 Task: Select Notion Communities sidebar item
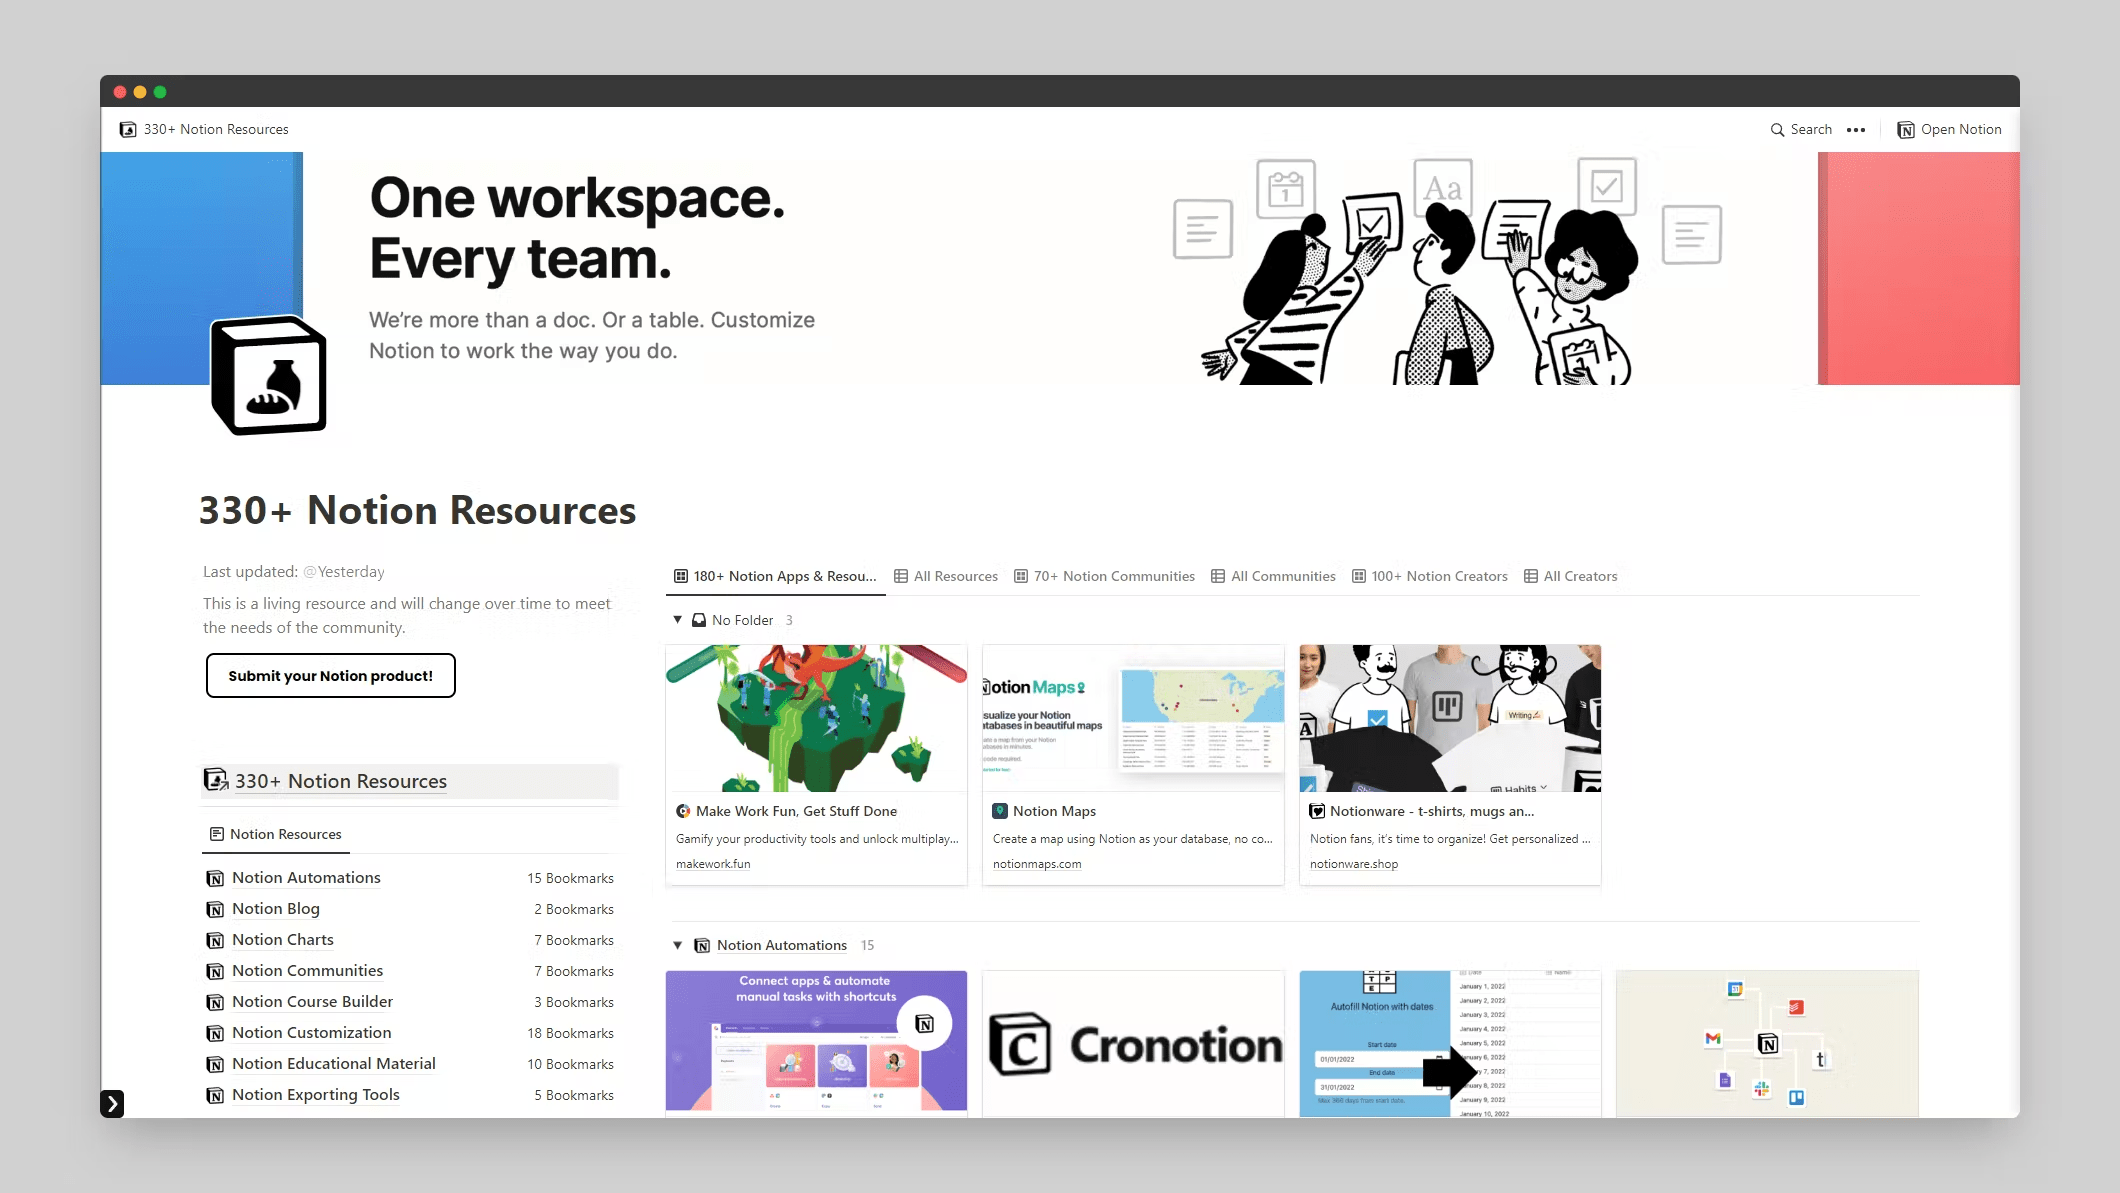click(x=307, y=970)
